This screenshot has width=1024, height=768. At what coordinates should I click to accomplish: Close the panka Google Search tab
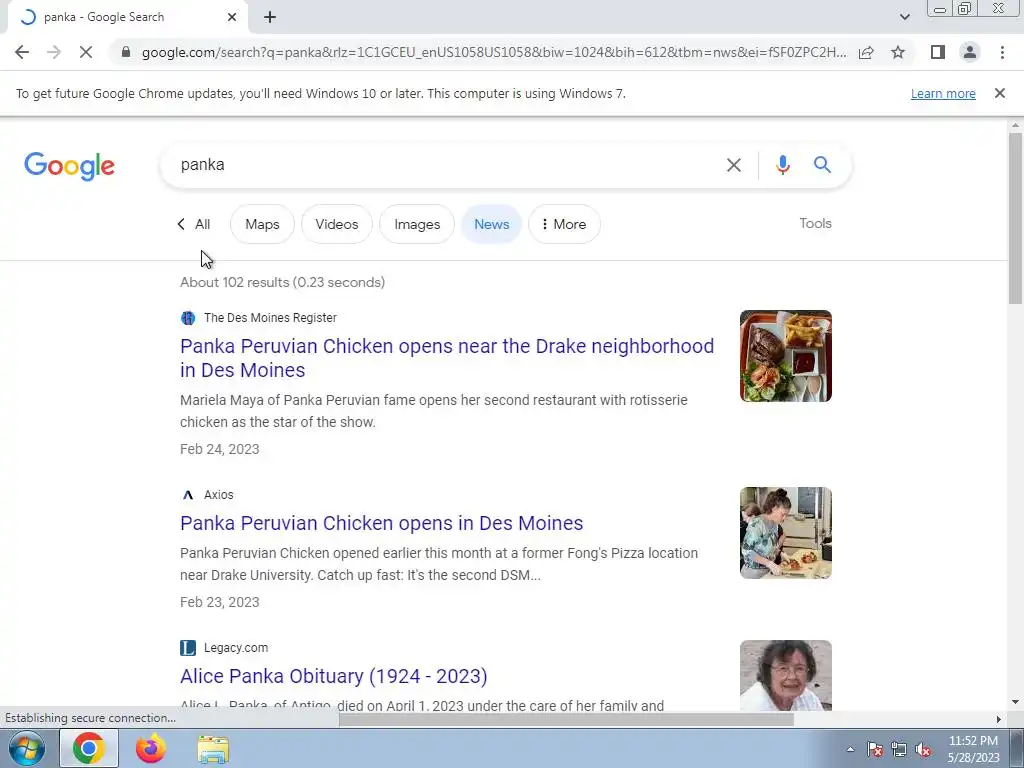click(232, 17)
